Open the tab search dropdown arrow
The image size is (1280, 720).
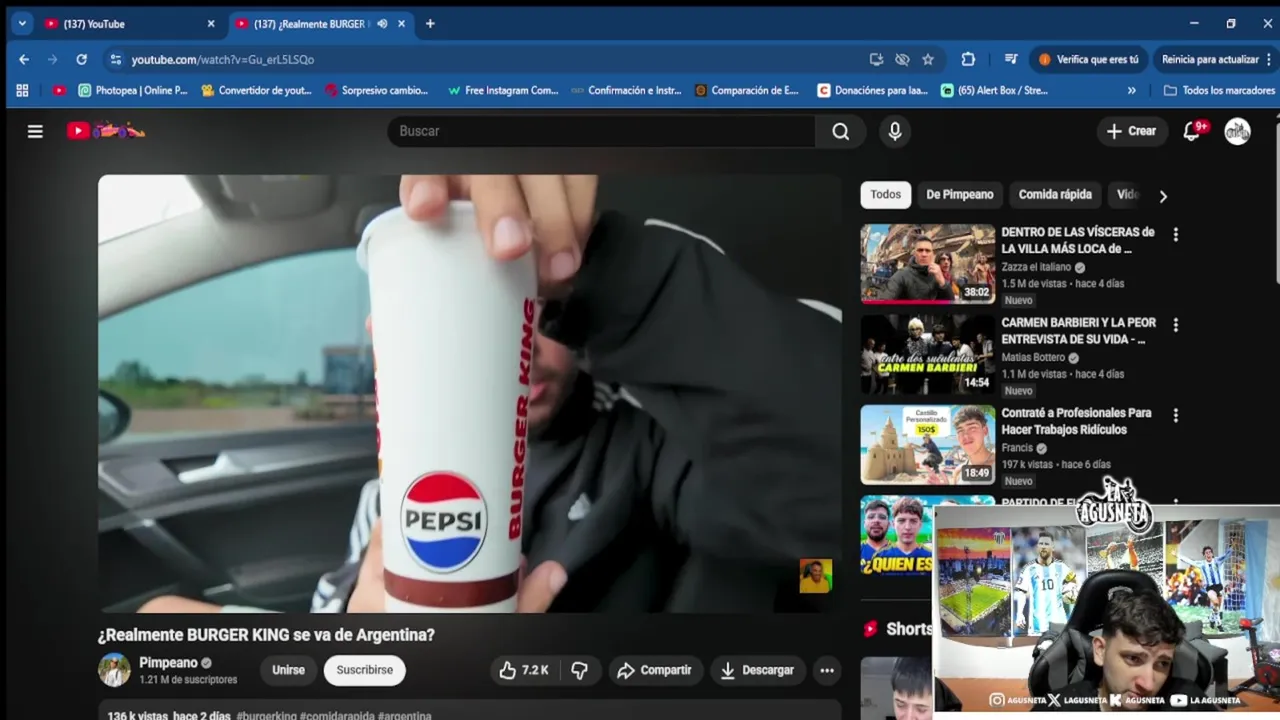click(x=21, y=23)
